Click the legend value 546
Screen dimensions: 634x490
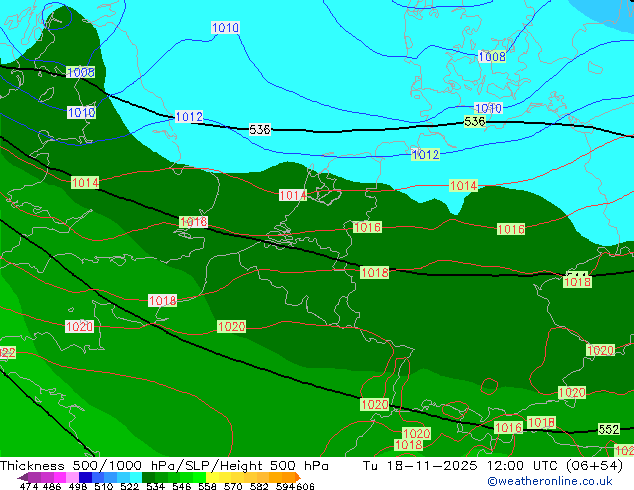pos(181,486)
